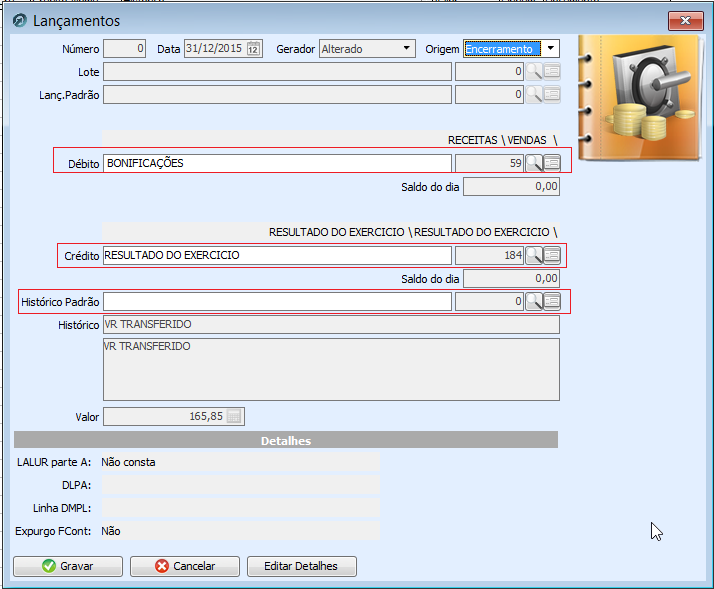Expand the Gerador dropdown showing Alterado
This screenshot has width=714, height=589.
coord(406,48)
